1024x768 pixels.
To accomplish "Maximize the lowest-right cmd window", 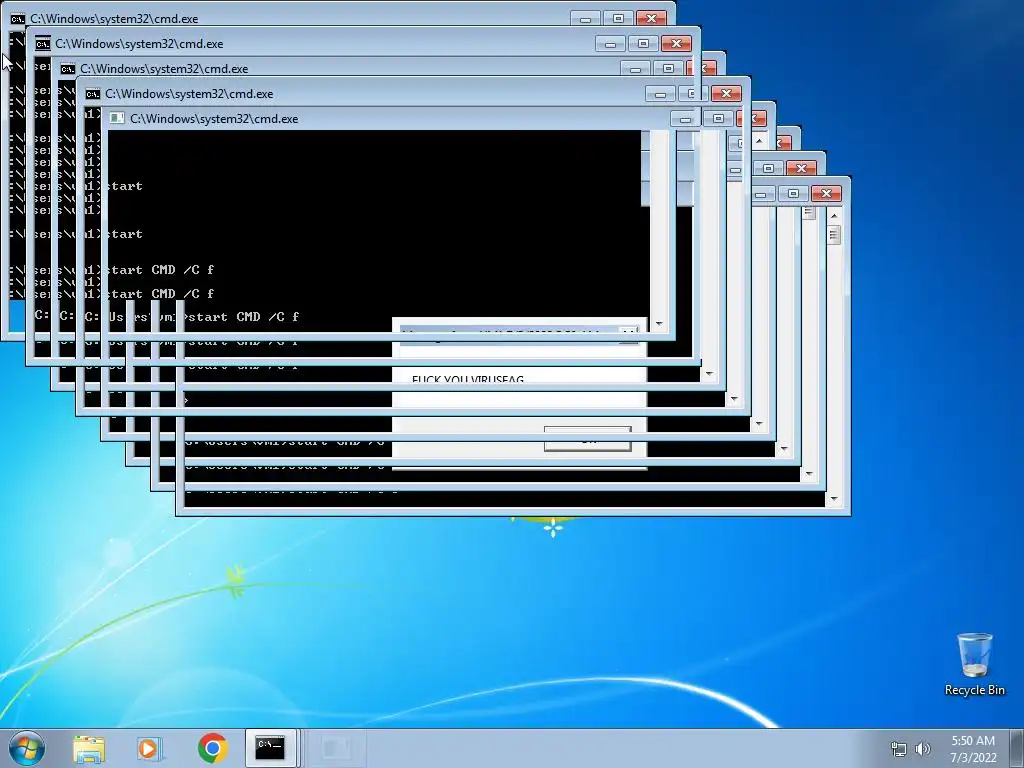I will (793, 193).
